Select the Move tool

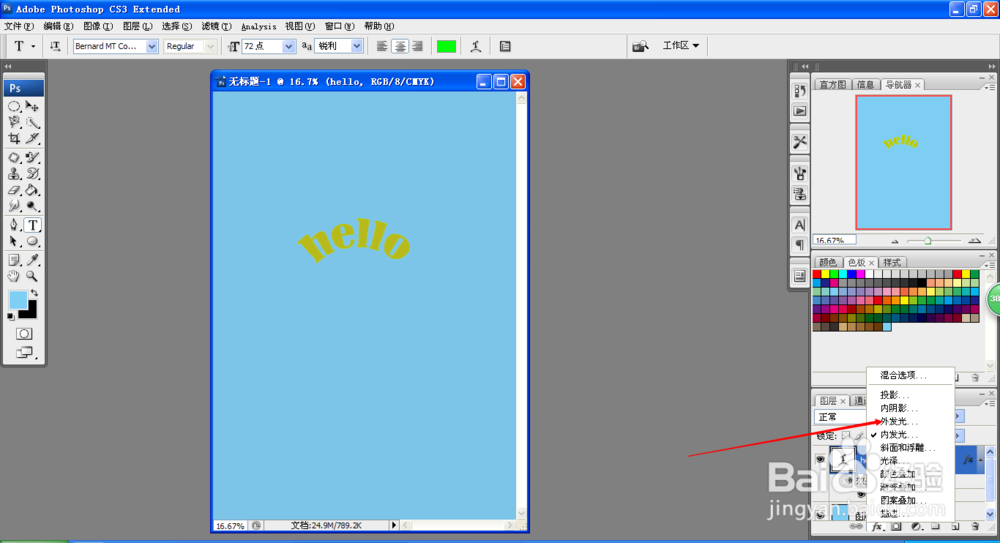pos(33,107)
